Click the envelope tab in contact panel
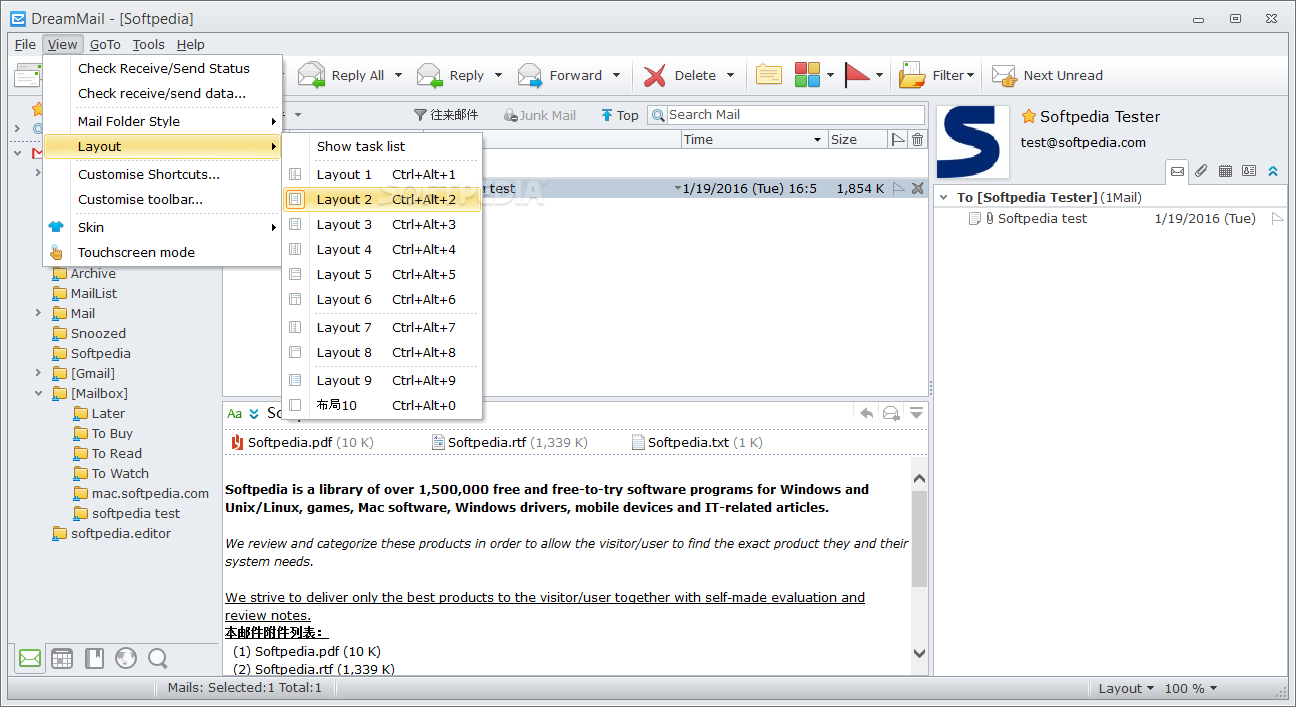The width and height of the screenshot is (1296, 707). coord(1177,171)
